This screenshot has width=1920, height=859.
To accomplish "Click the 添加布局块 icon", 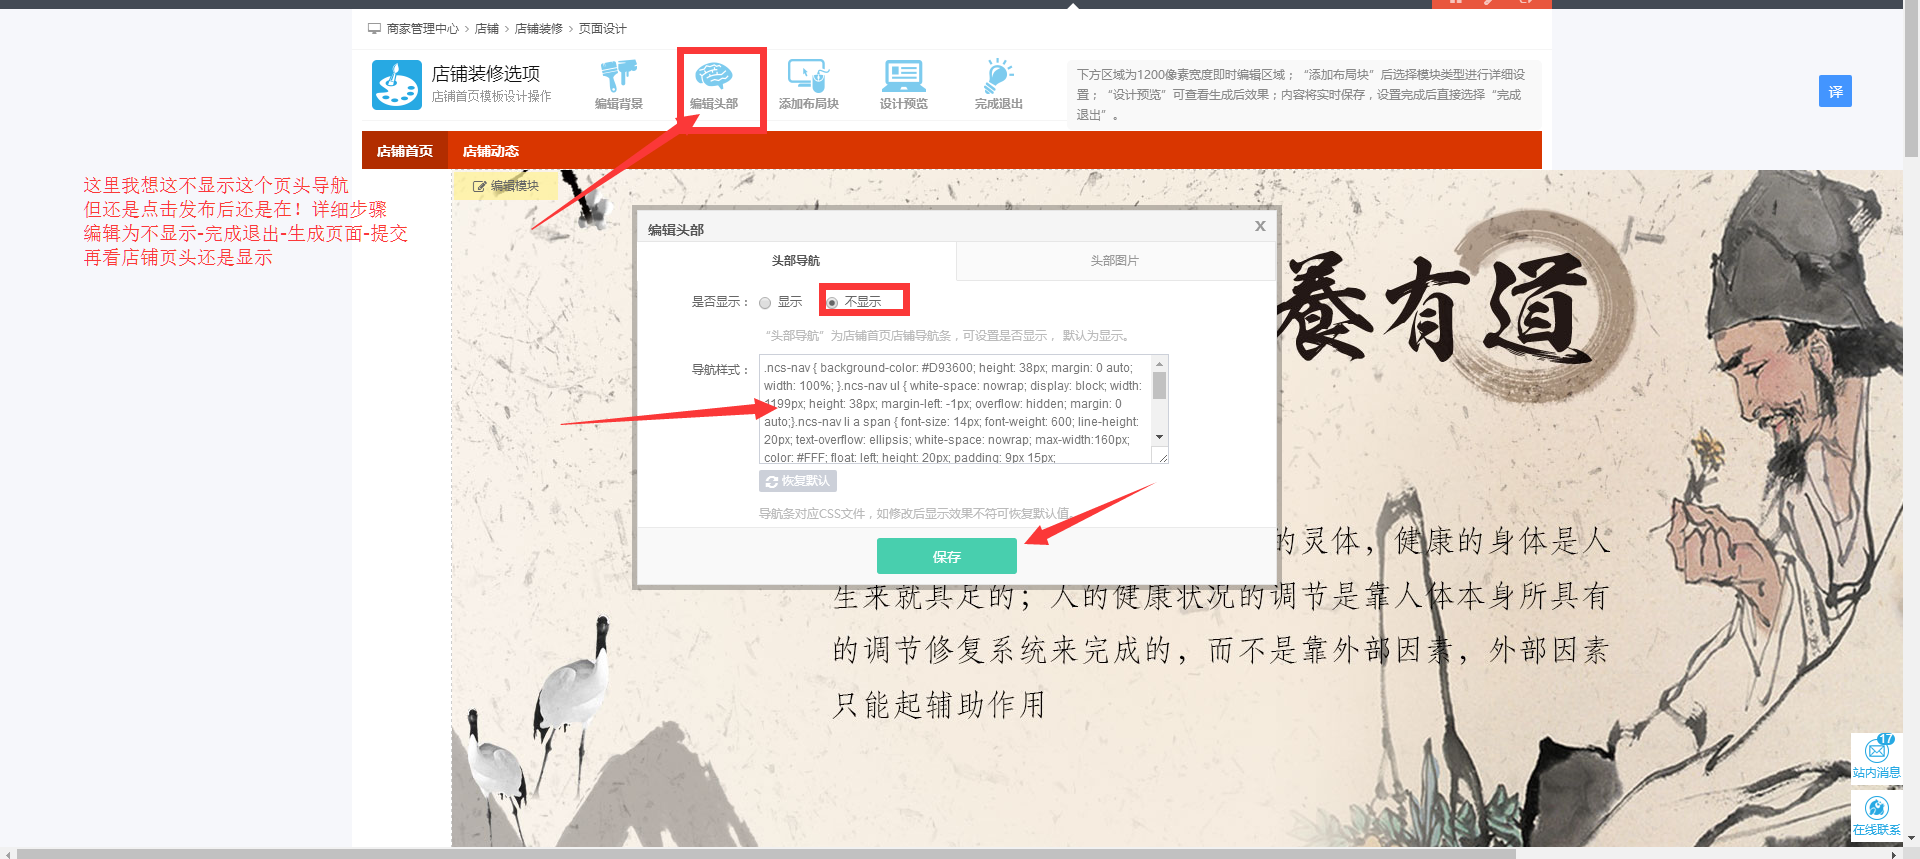I will coord(808,76).
